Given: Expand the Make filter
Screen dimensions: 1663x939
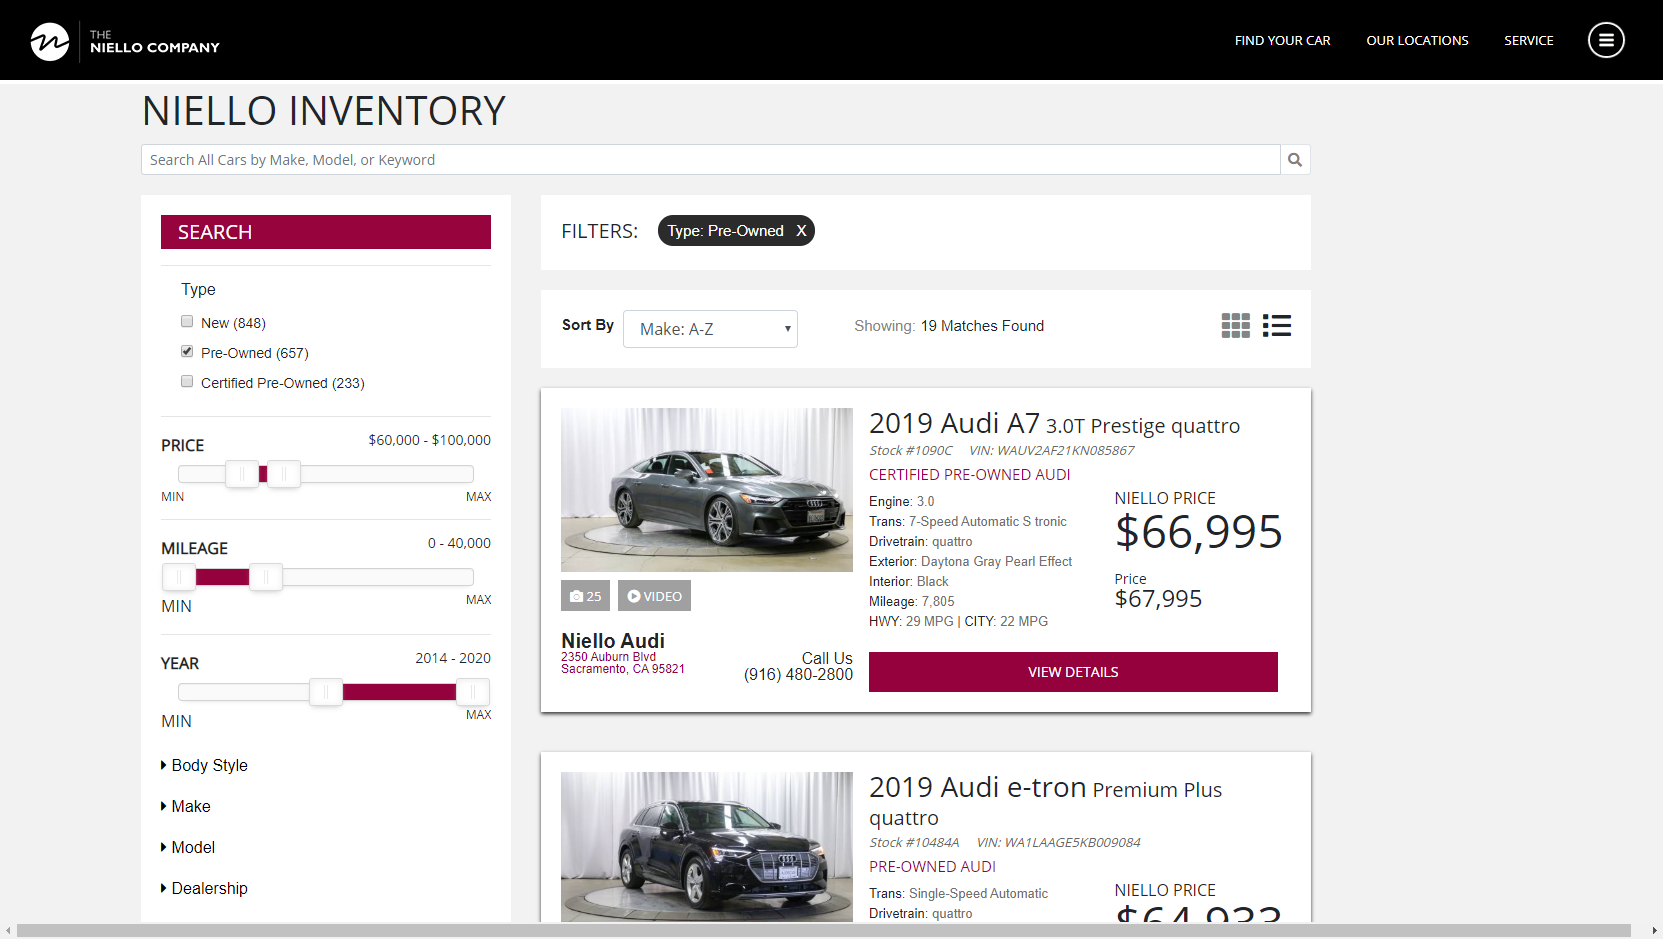Looking at the screenshot, I should pos(186,806).
